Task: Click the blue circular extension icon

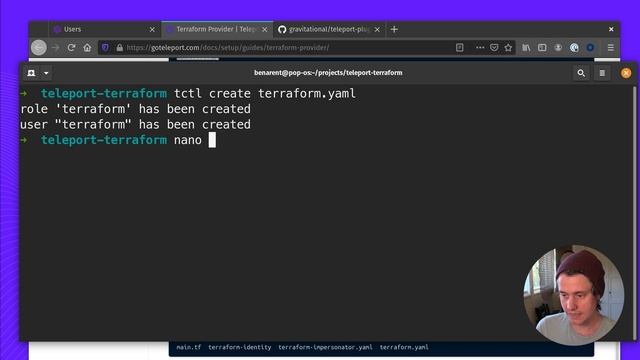Action: 590,48
